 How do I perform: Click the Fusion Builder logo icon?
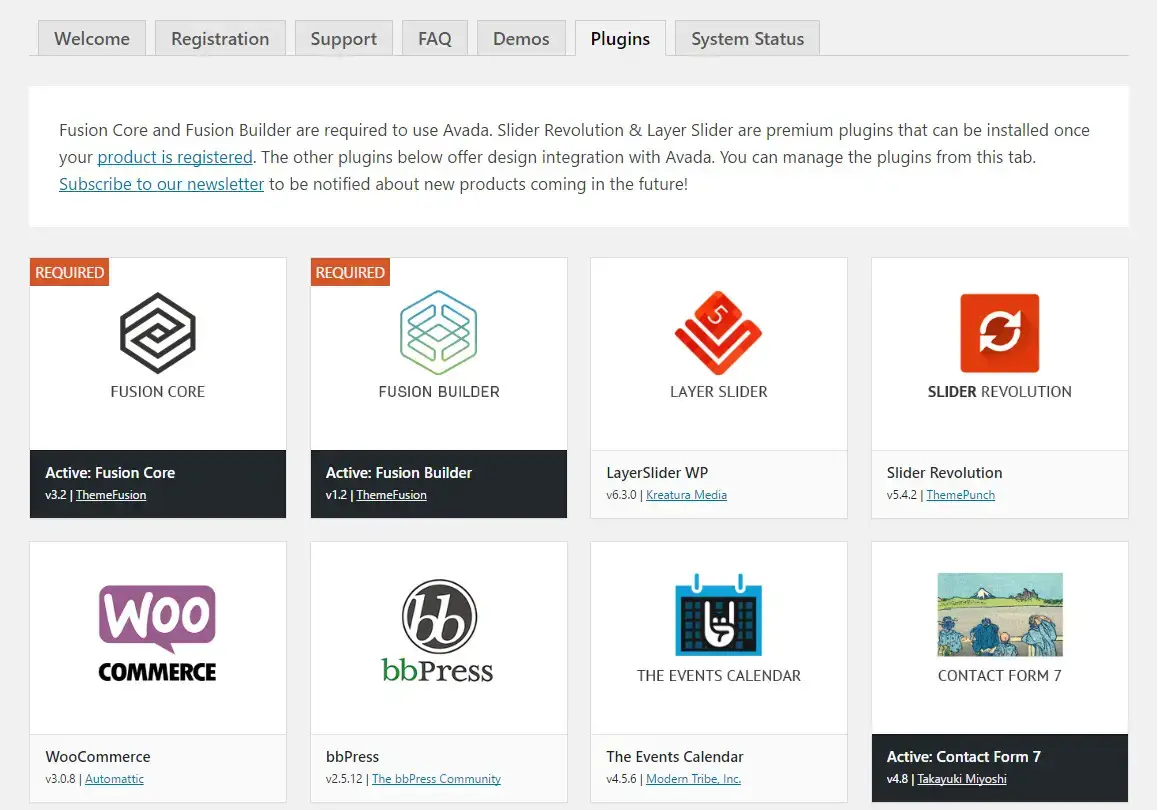pyautogui.click(x=438, y=333)
